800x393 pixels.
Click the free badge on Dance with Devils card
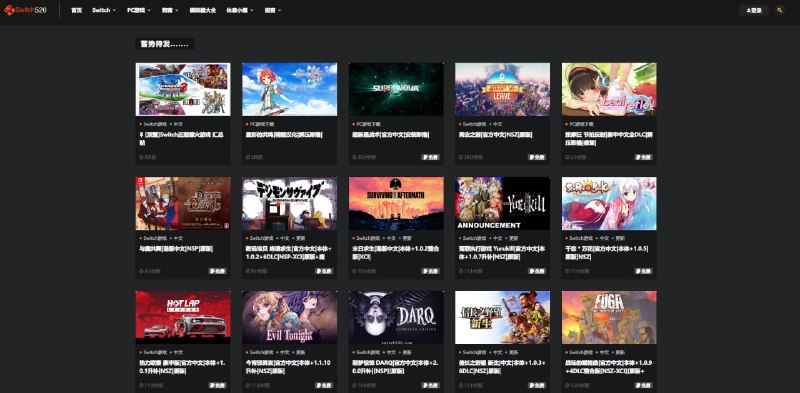click(x=217, y=271)
